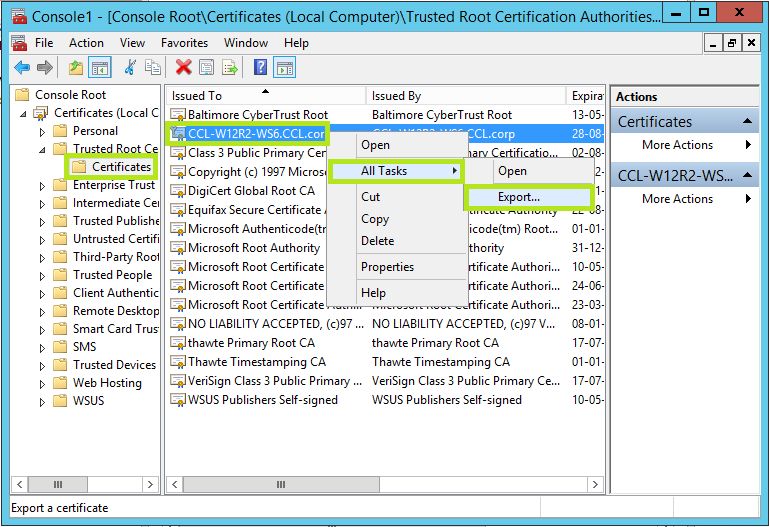Click certificate icon of Thawte Timestamping CA

tap(178, 362)
